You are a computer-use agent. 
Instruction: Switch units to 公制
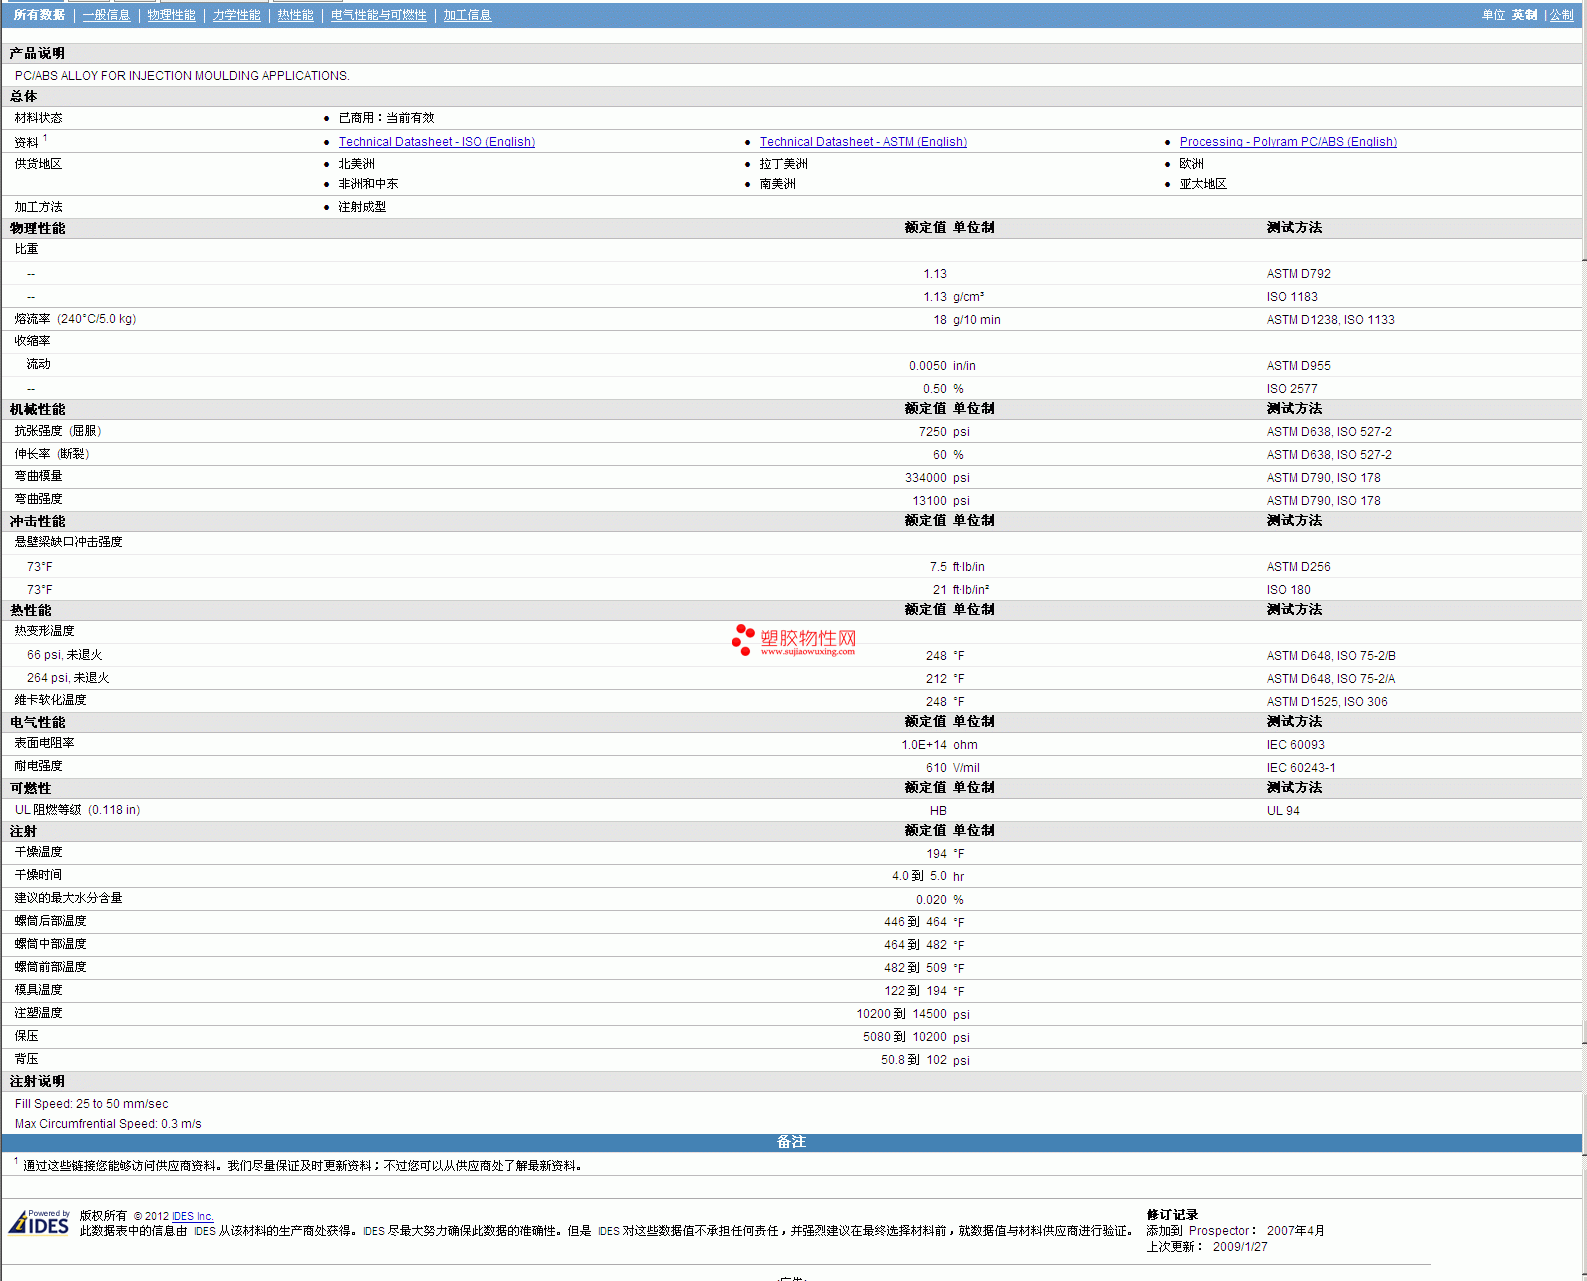pyautogui.click(x=1561, y=15)
